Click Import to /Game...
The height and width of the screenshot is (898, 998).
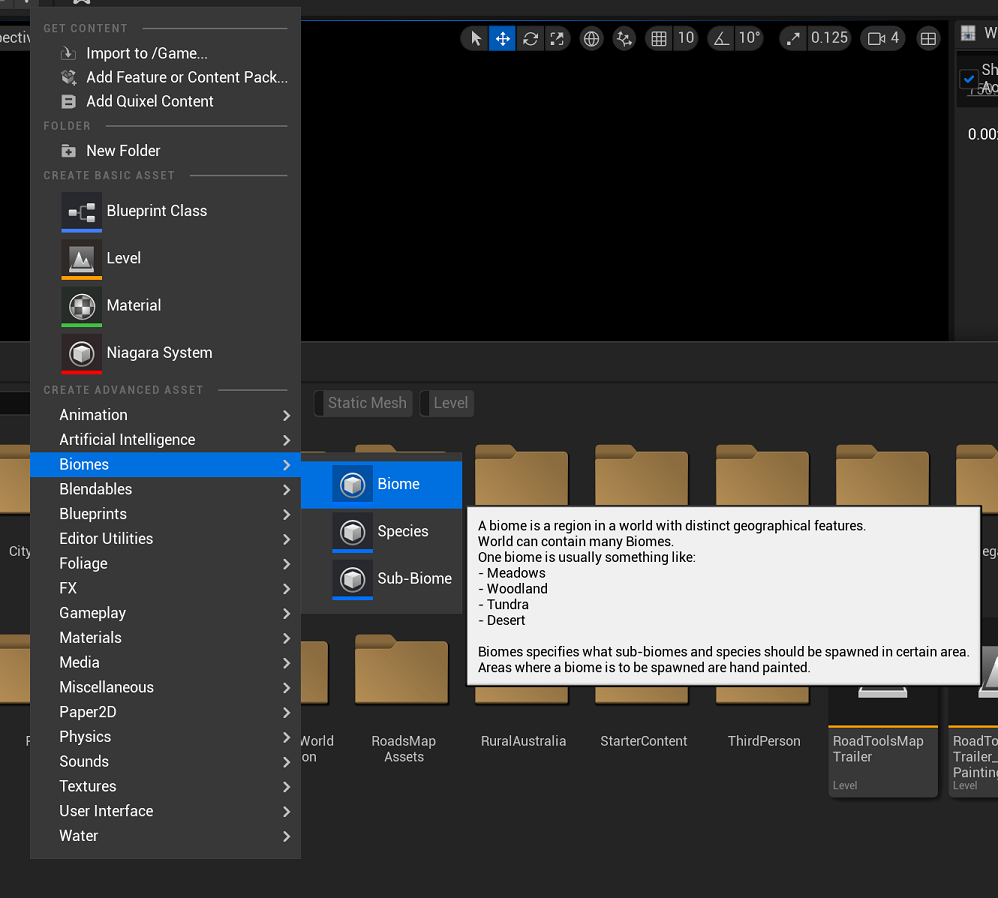point(147,53)
